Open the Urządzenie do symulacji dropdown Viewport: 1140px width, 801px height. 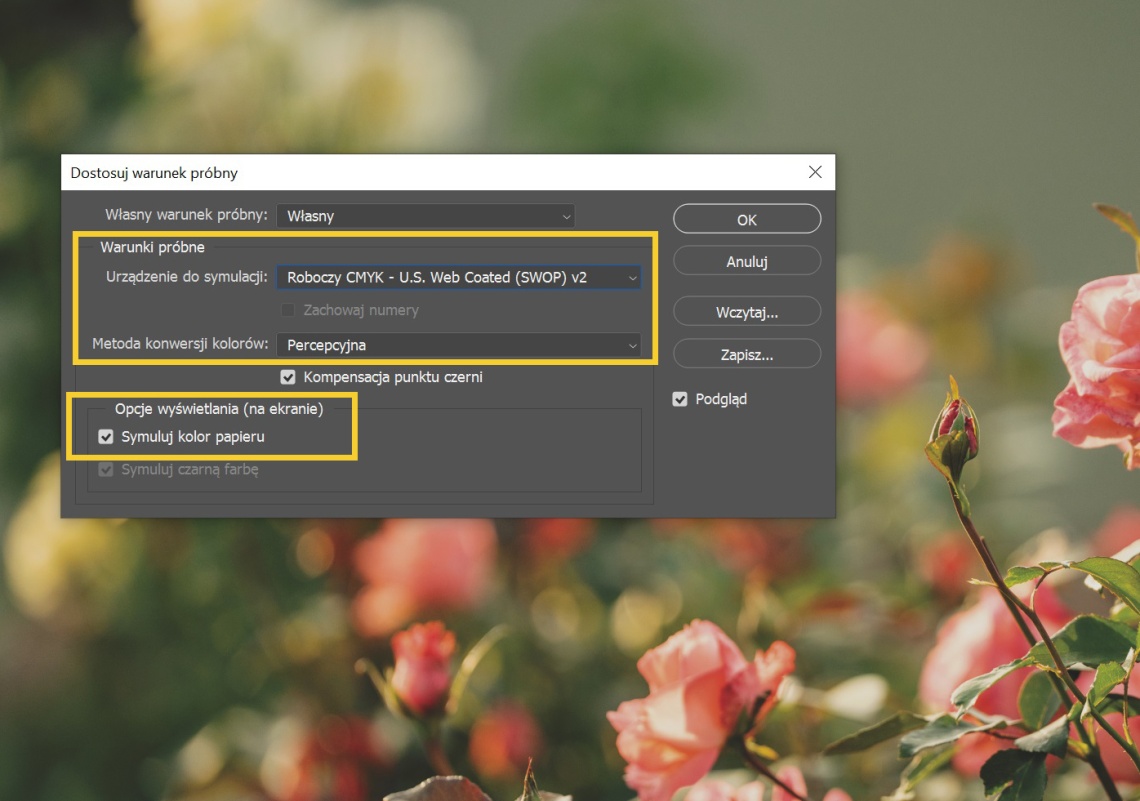click(459, 277)
